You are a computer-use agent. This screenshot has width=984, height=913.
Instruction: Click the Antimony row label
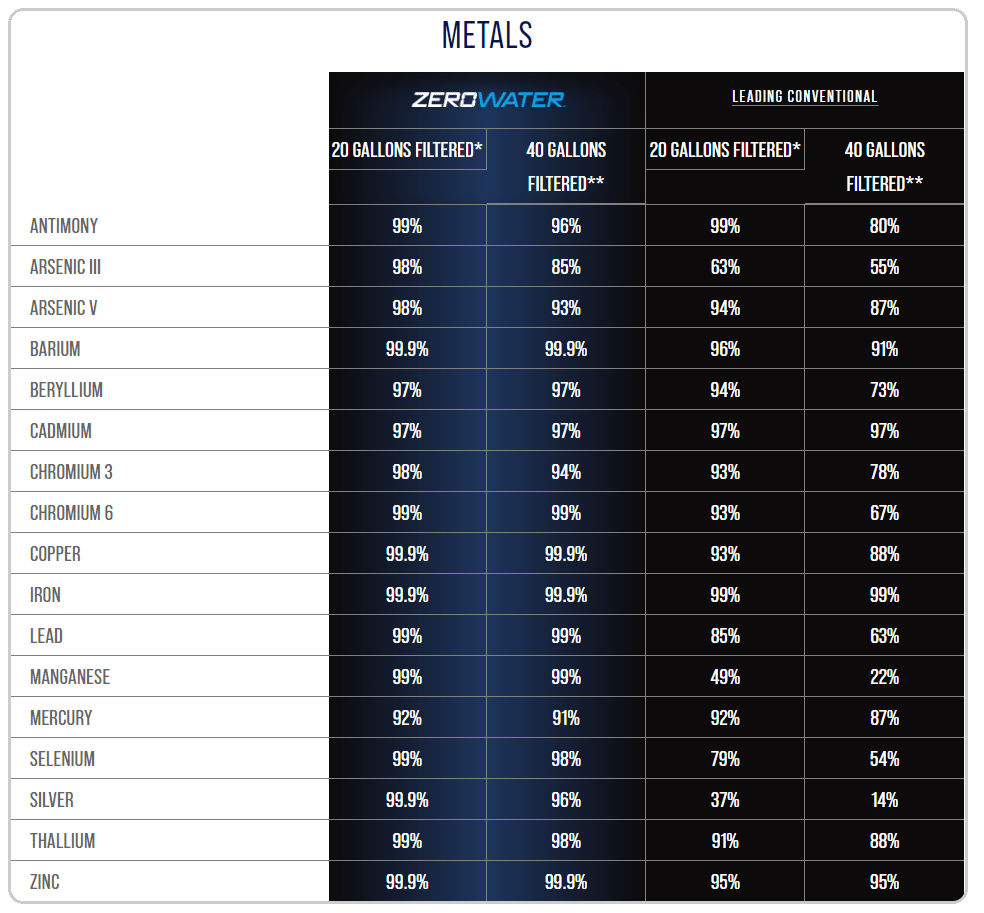pos(64,226)
